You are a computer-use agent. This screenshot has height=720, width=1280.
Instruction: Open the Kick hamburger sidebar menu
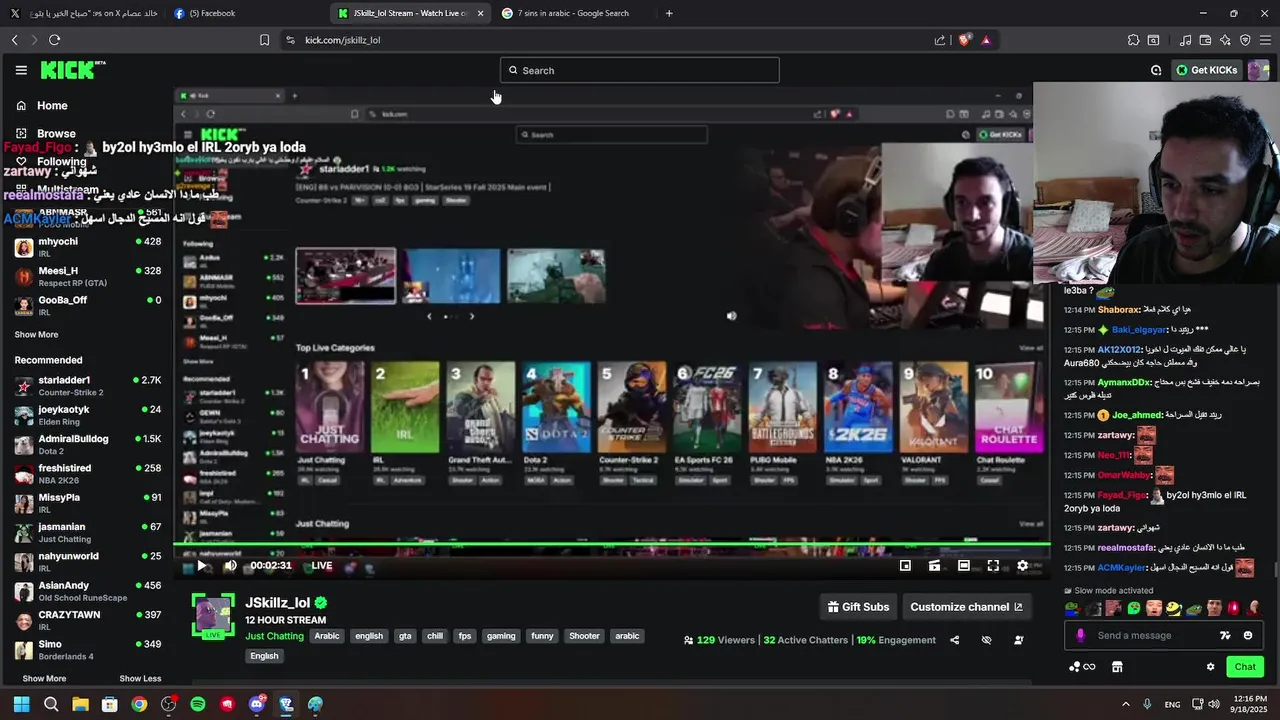[x=21, y=70]
